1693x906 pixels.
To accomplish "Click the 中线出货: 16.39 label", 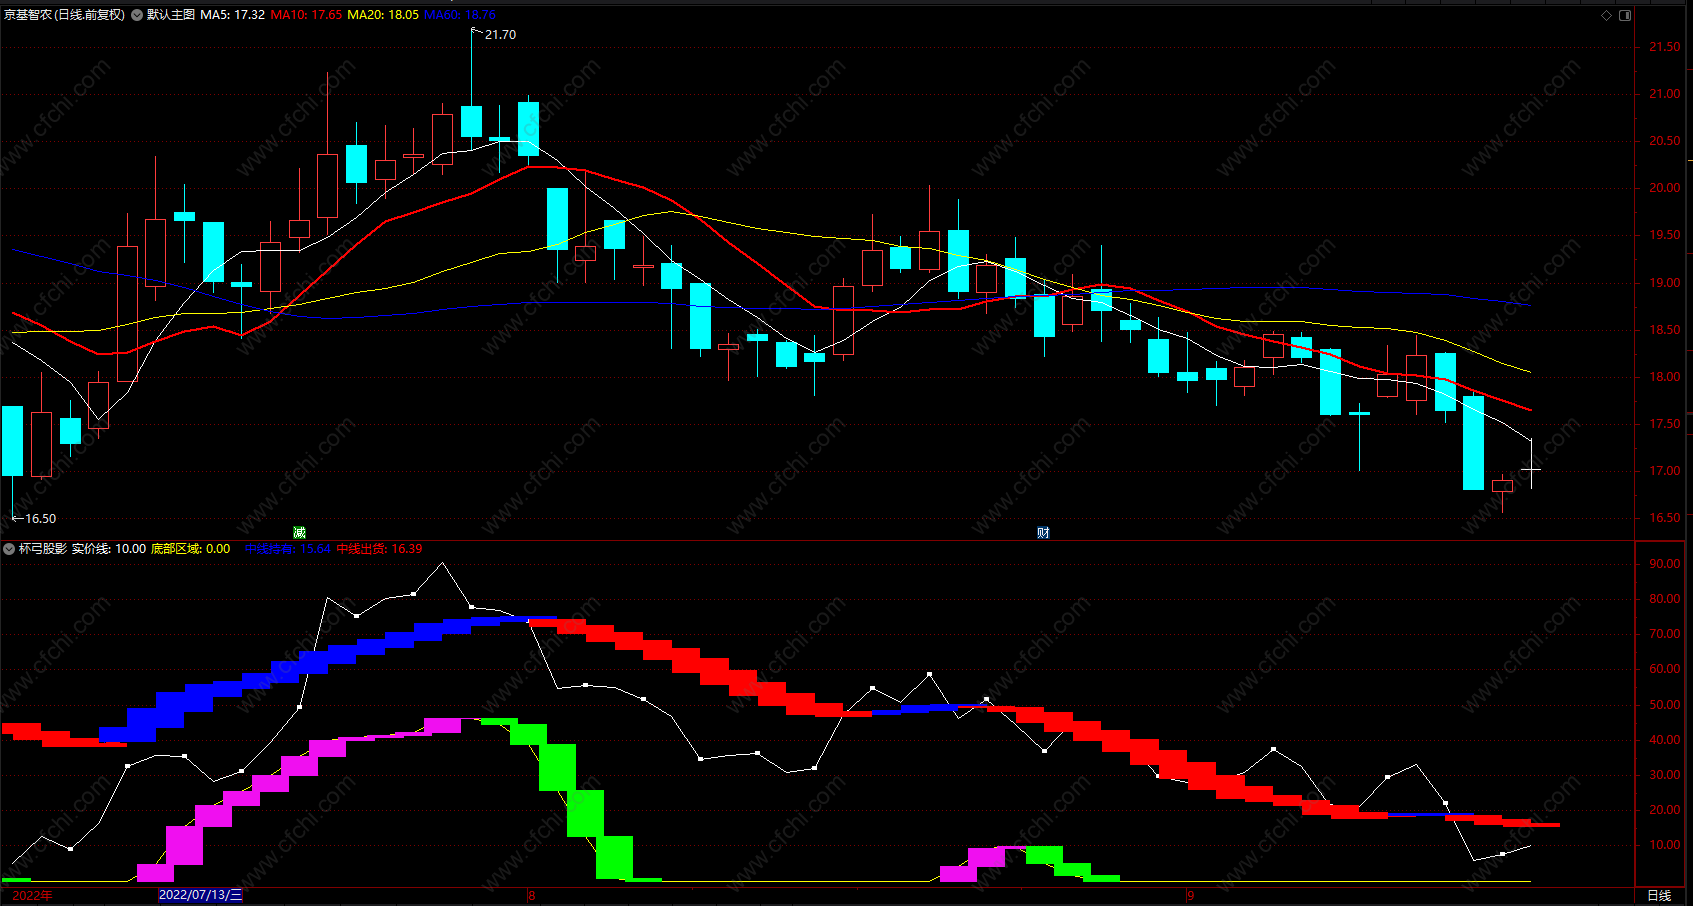I will pyautogui.click(x=379, y=549).
